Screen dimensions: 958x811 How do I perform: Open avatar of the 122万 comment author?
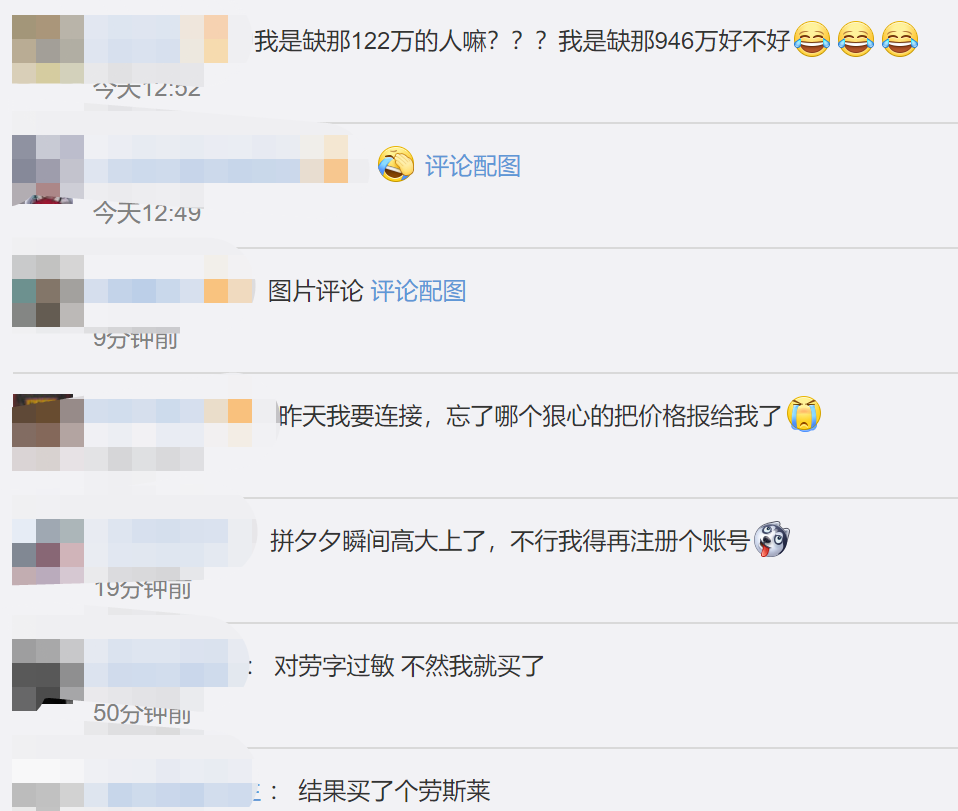[48, 49]
